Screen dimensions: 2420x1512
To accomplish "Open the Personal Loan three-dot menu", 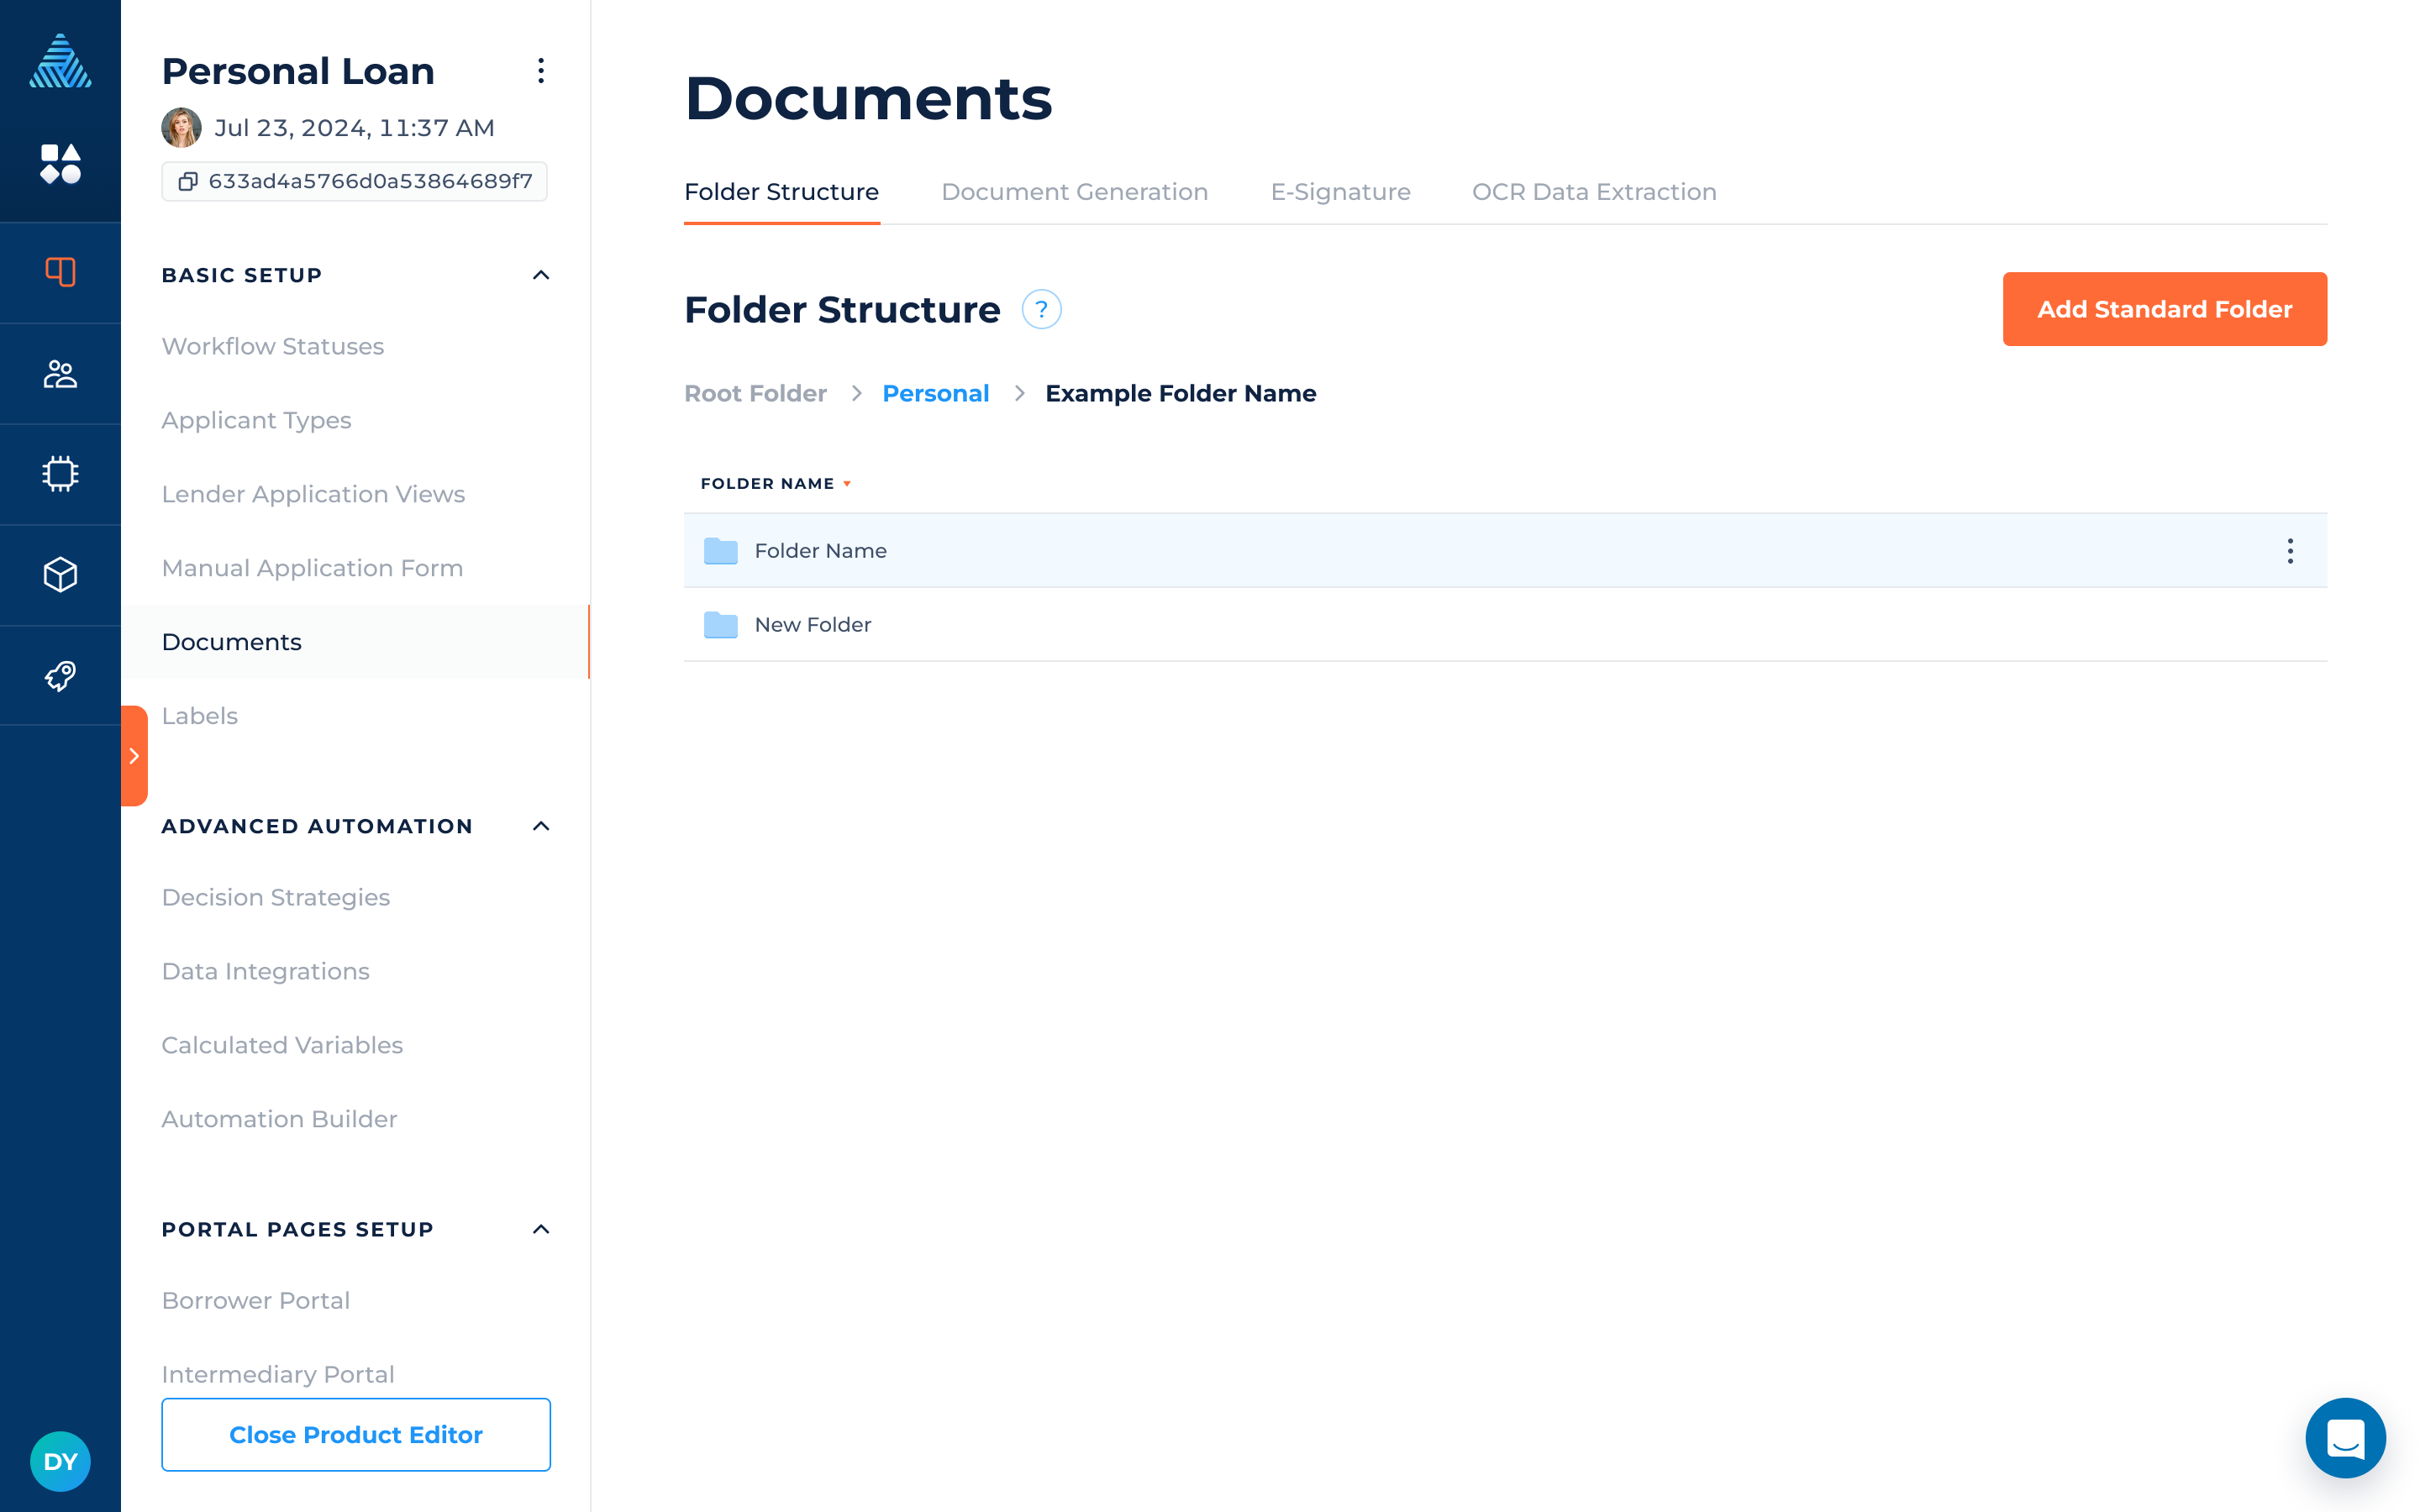I will (x=541, y=71).
